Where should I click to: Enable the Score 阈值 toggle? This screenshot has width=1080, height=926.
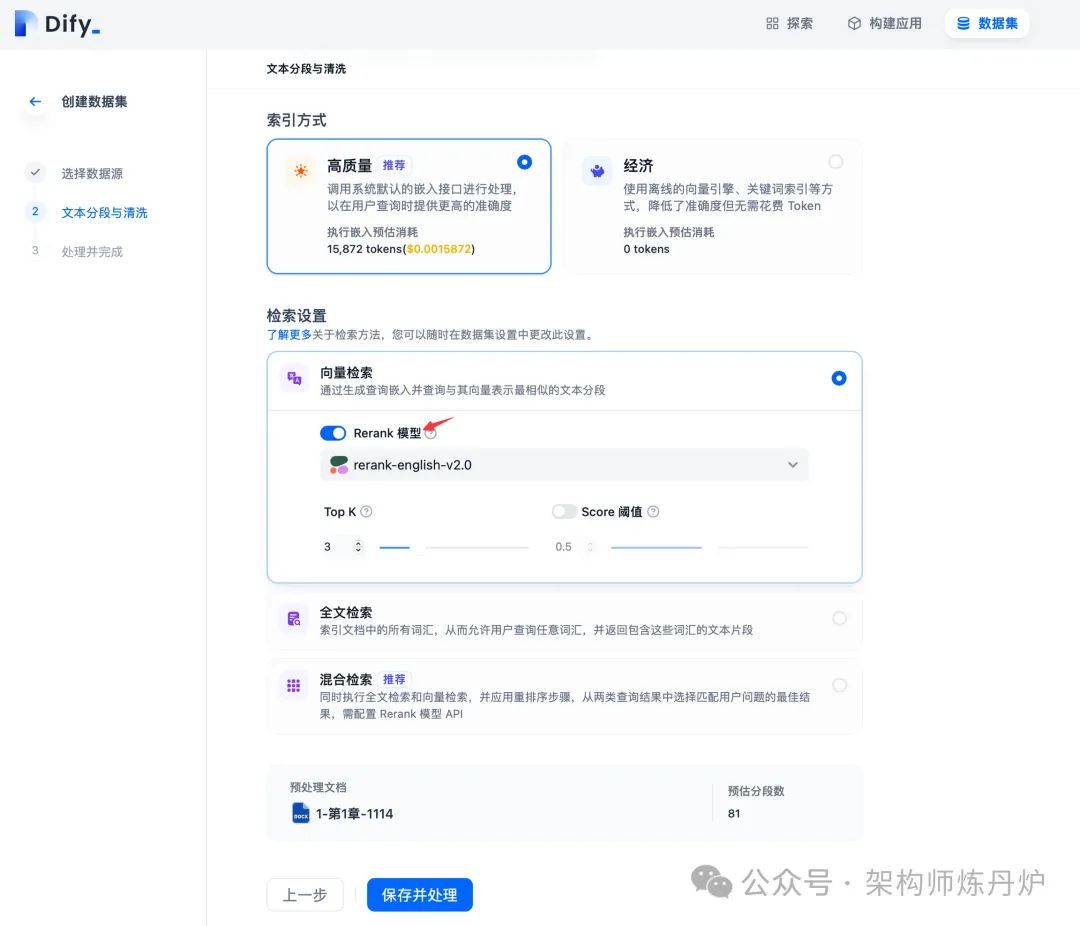[x=563, y=511]
